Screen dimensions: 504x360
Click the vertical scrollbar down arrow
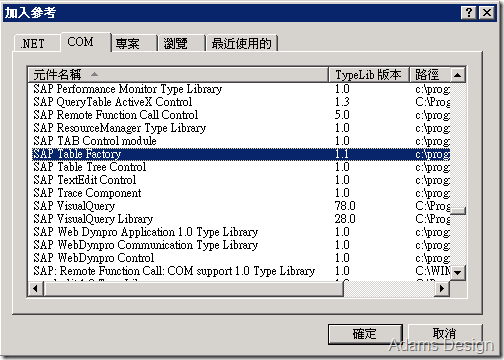coord(458,273)
